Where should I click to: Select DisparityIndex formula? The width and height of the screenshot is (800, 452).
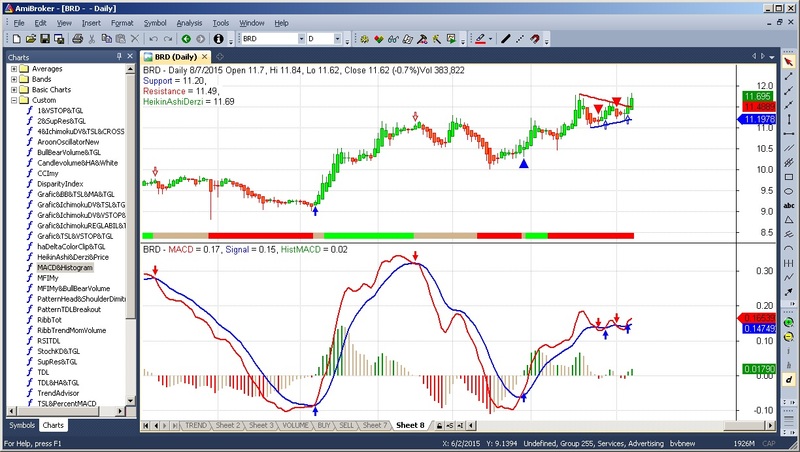pyautogui.click(x=60, y=184)
